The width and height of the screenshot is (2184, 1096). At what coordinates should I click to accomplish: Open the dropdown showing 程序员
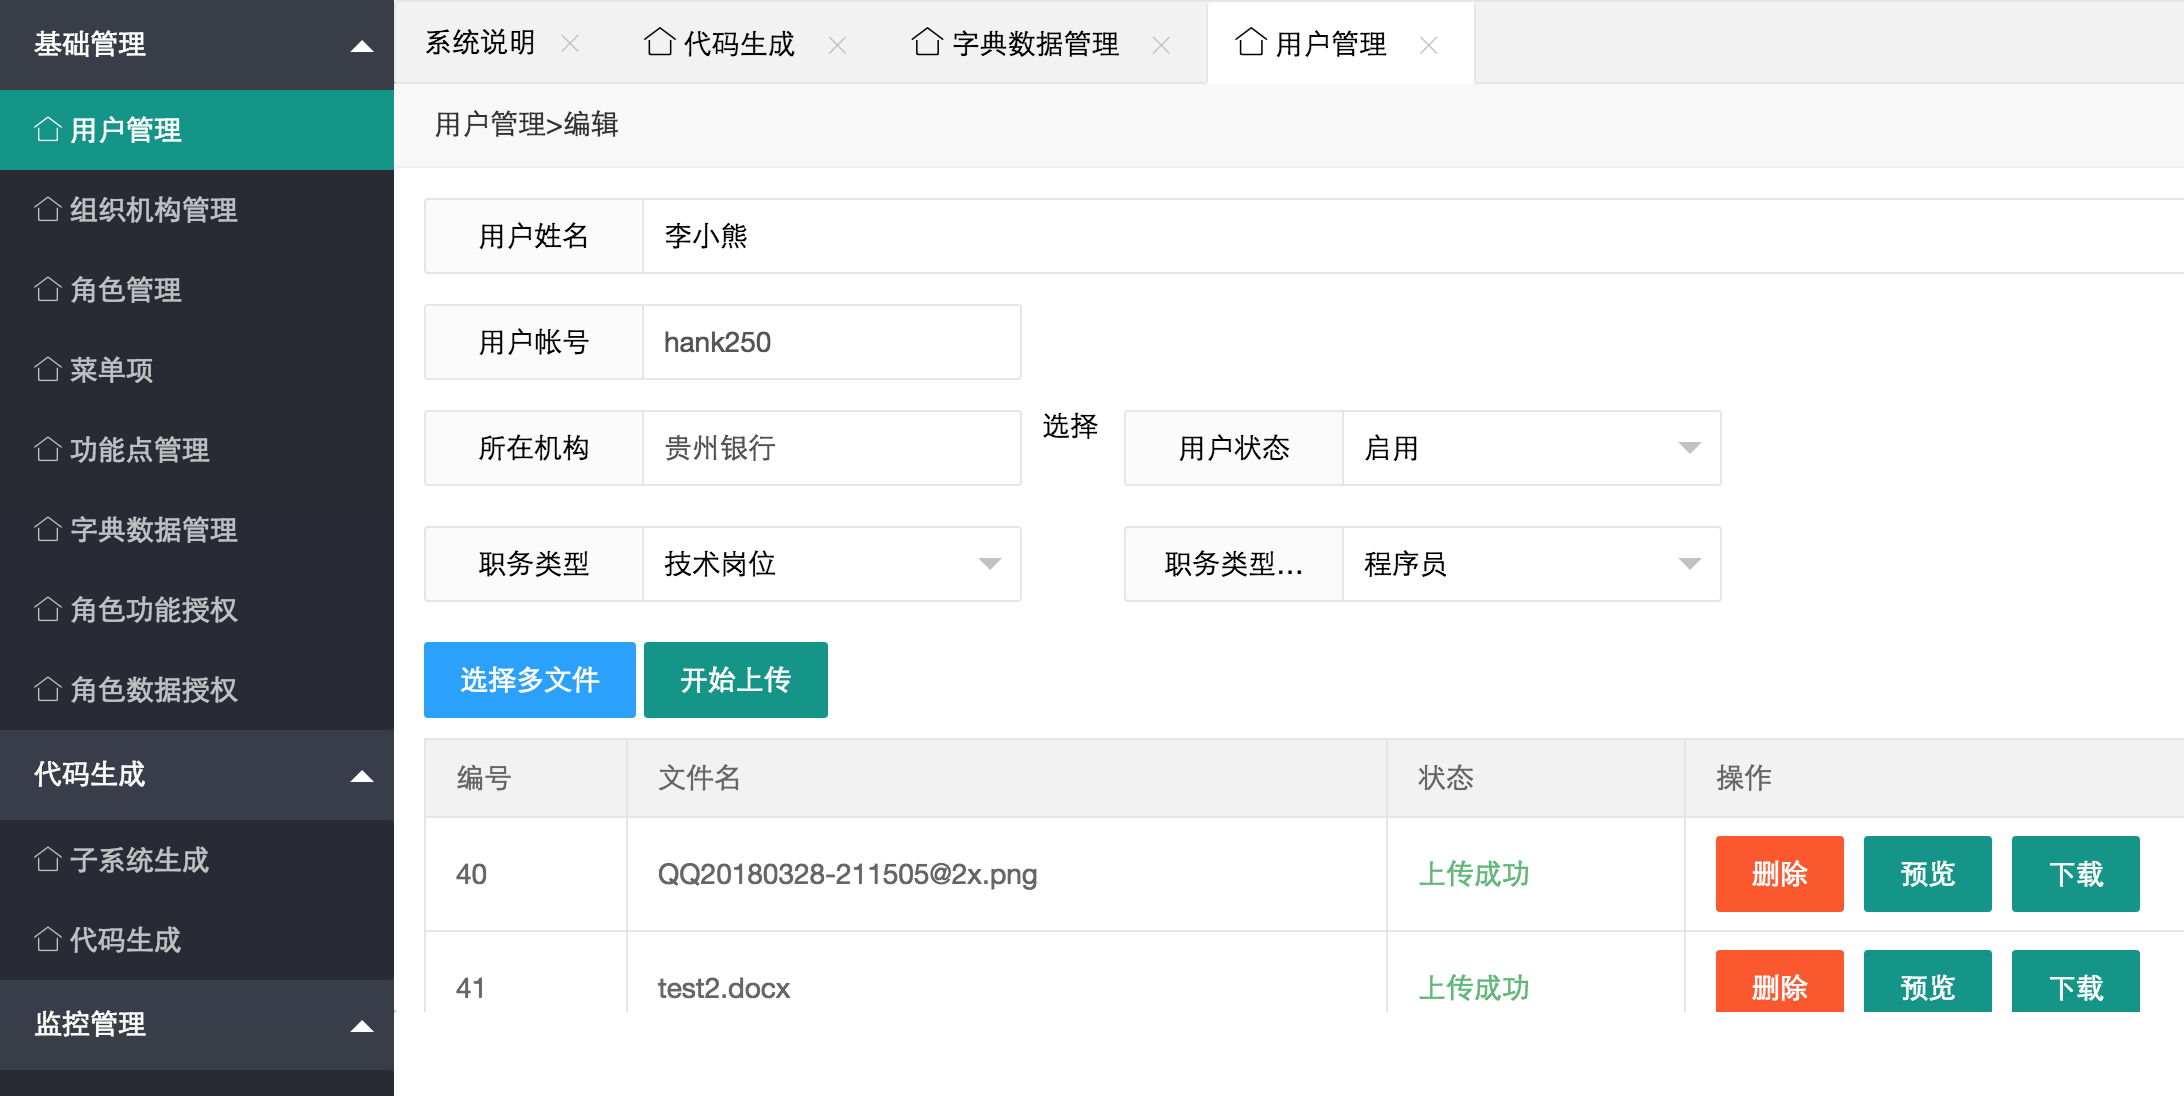point(1531,564)
